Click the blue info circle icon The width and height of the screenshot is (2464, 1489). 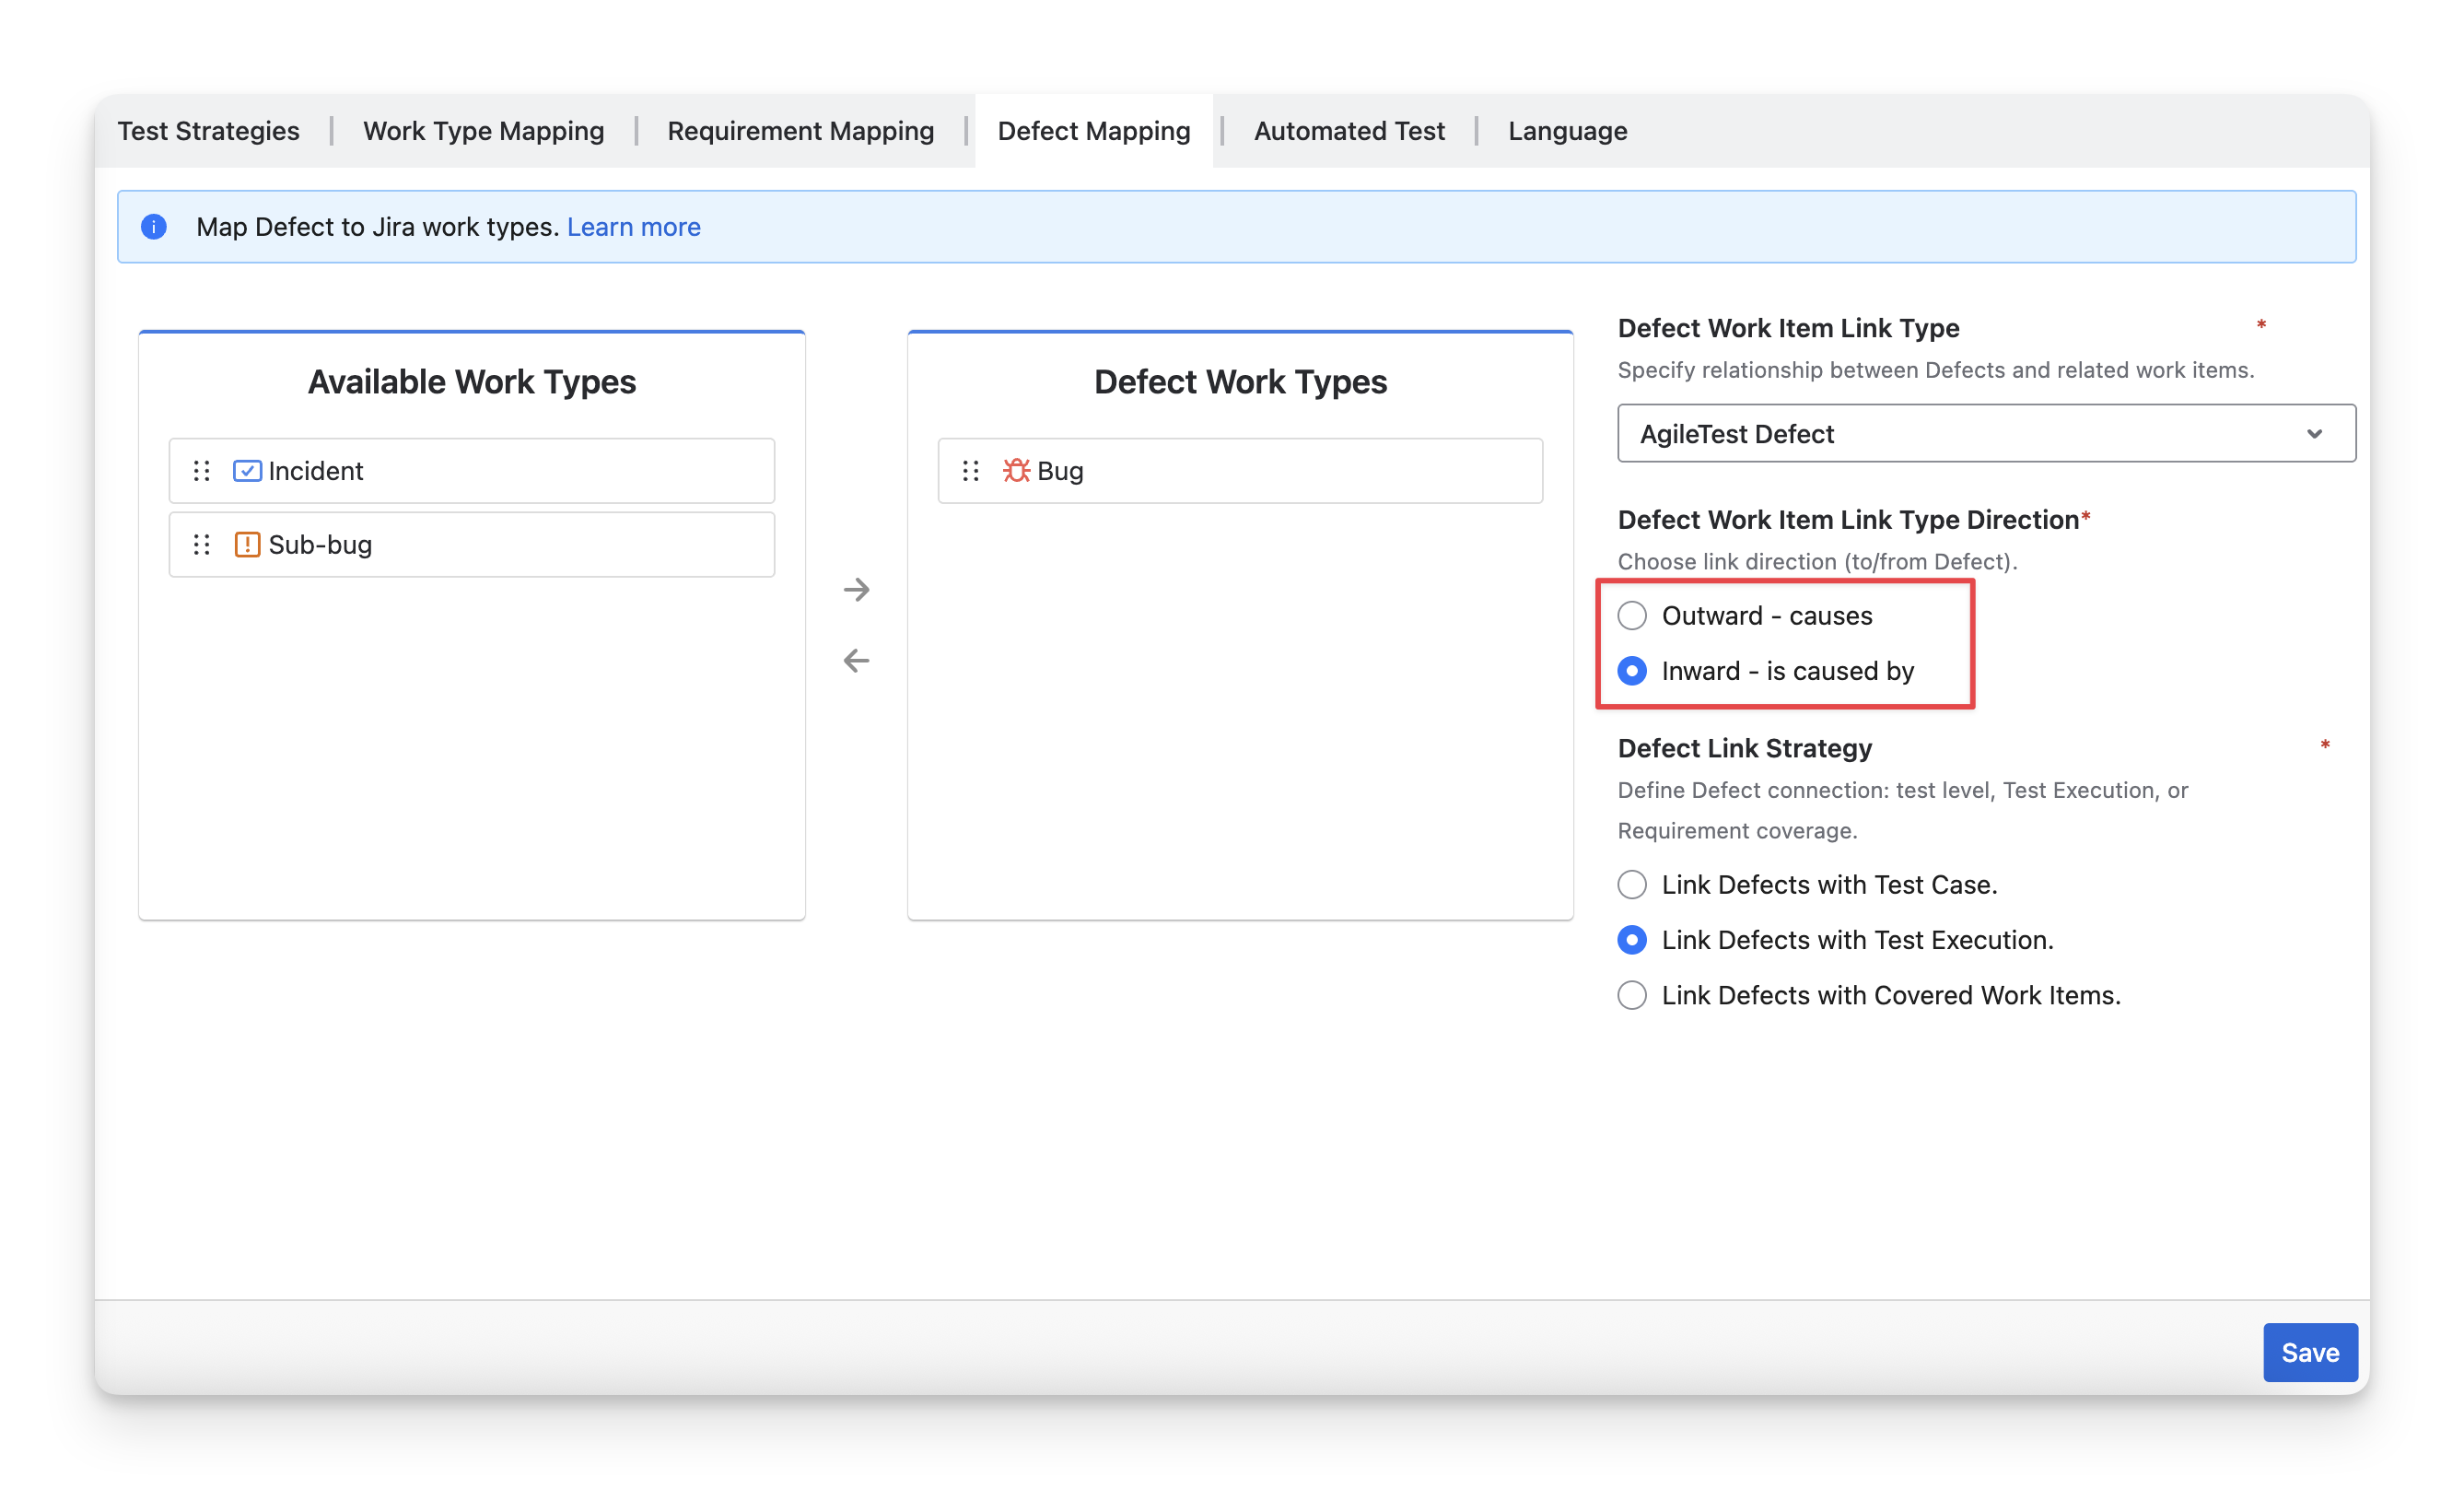tap(154, 227)
